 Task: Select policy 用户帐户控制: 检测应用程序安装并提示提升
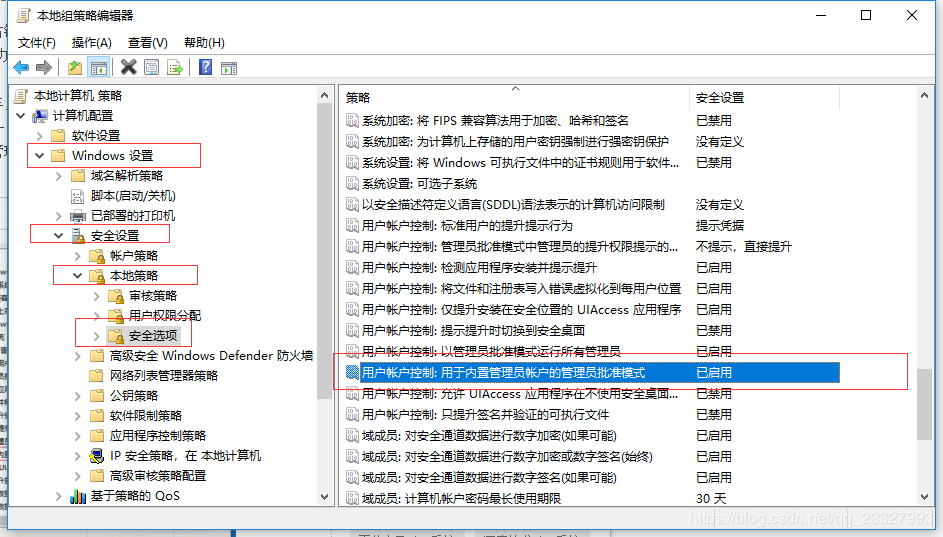[x=479, y=268]
